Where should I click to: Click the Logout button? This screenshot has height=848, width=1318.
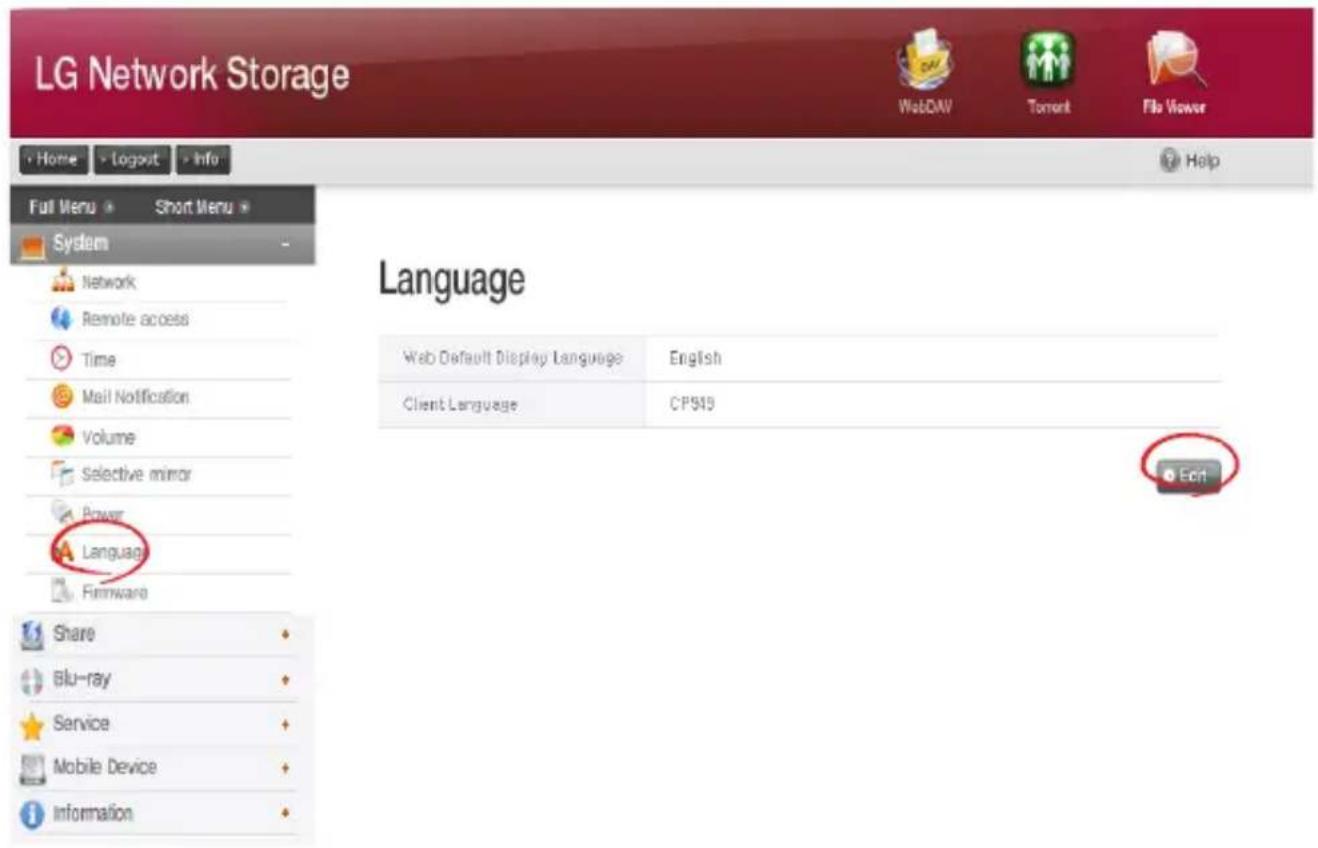(x=131, y=159)
